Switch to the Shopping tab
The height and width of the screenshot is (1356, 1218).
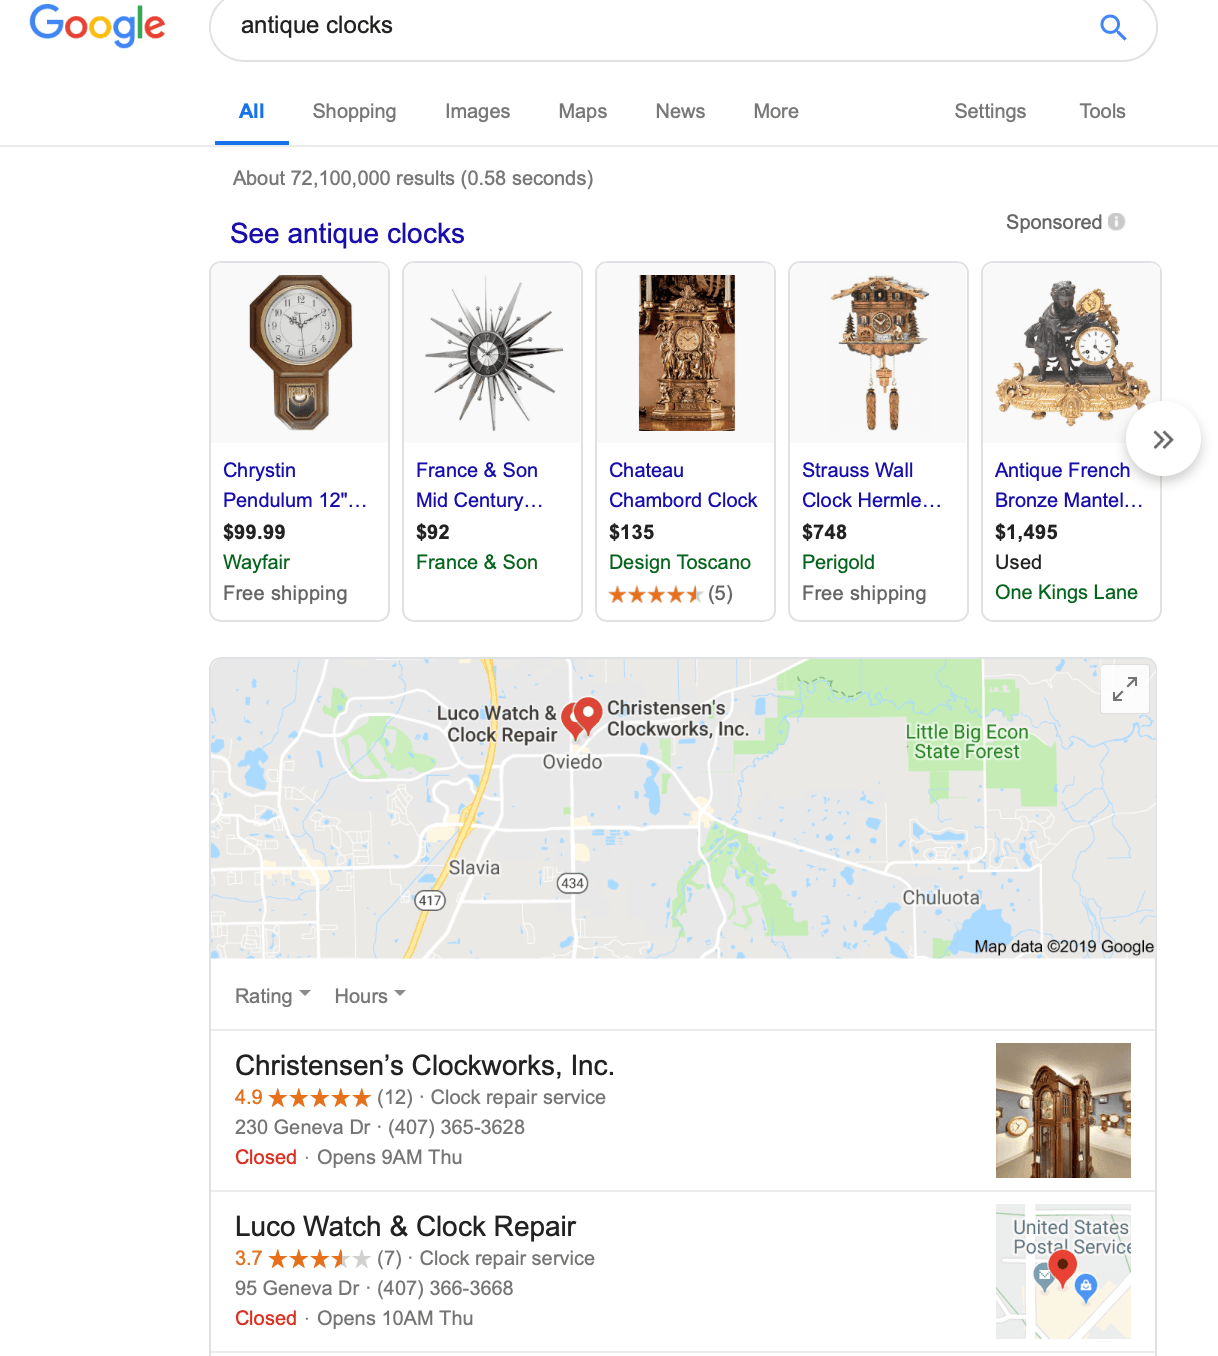tap(354, 111)
